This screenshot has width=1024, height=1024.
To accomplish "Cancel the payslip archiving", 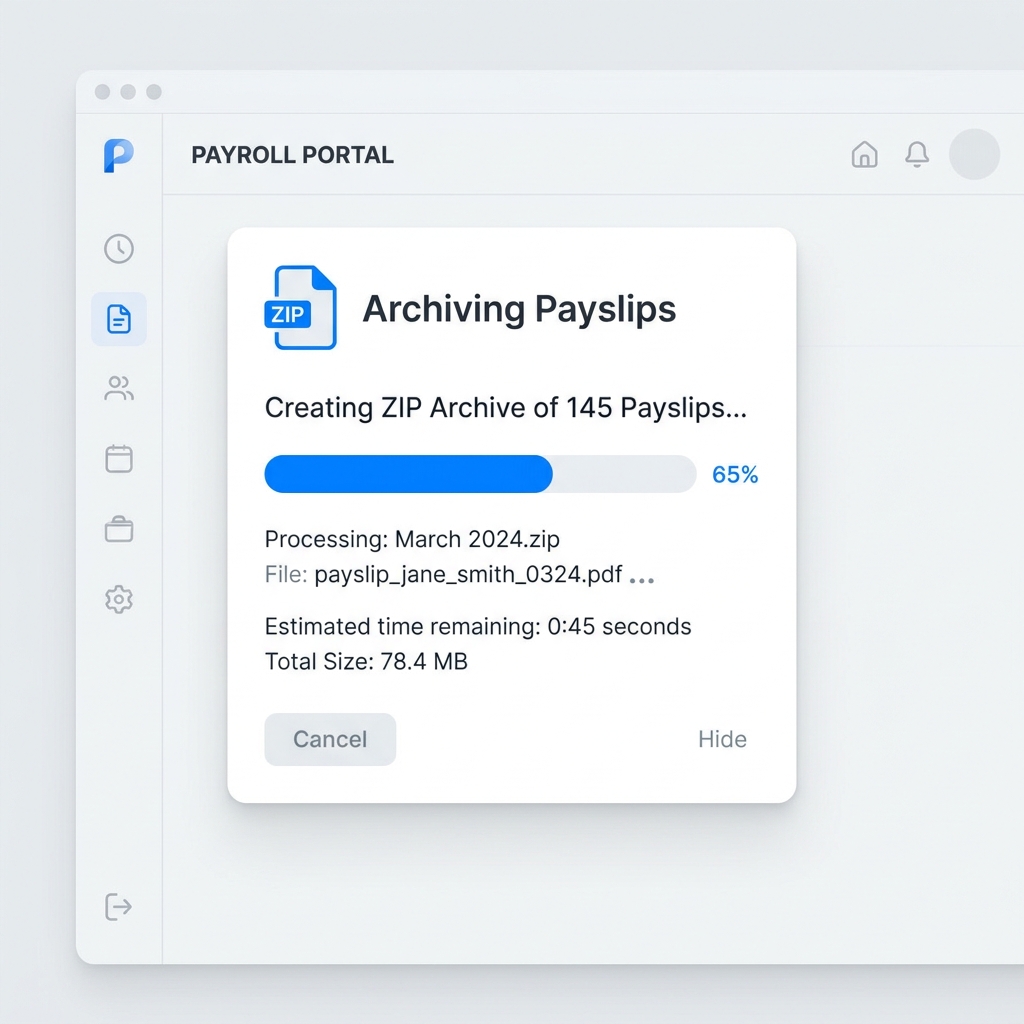I will click(330, 739).
